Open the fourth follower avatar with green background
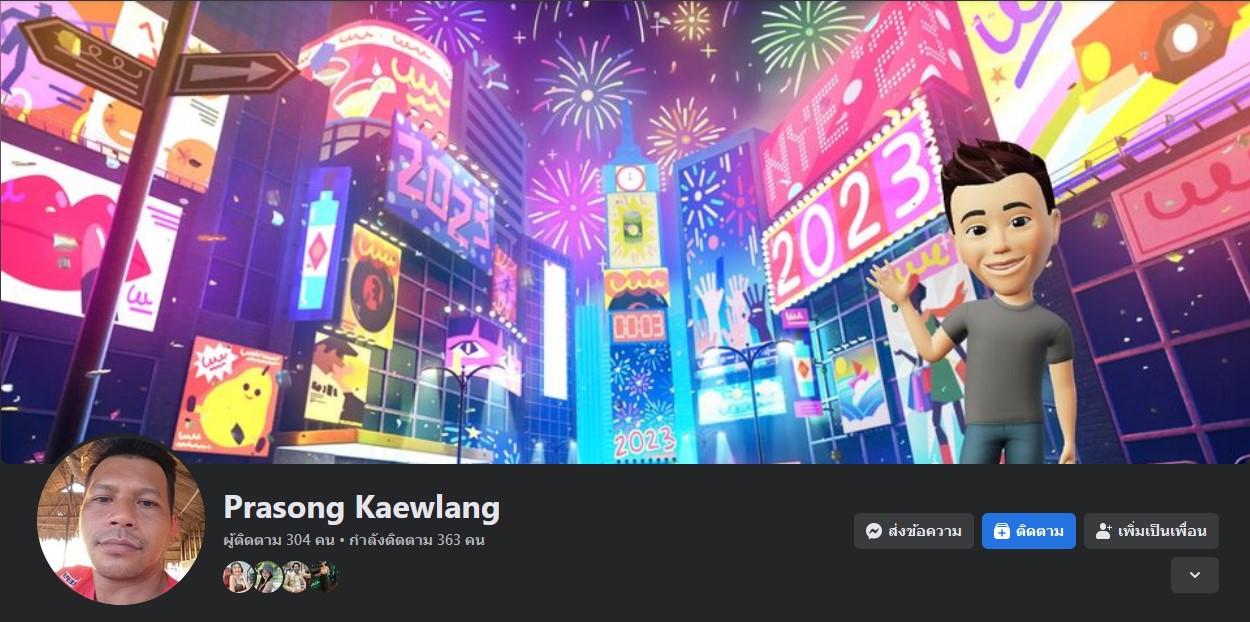The image size is (1250, 622). 323,577
